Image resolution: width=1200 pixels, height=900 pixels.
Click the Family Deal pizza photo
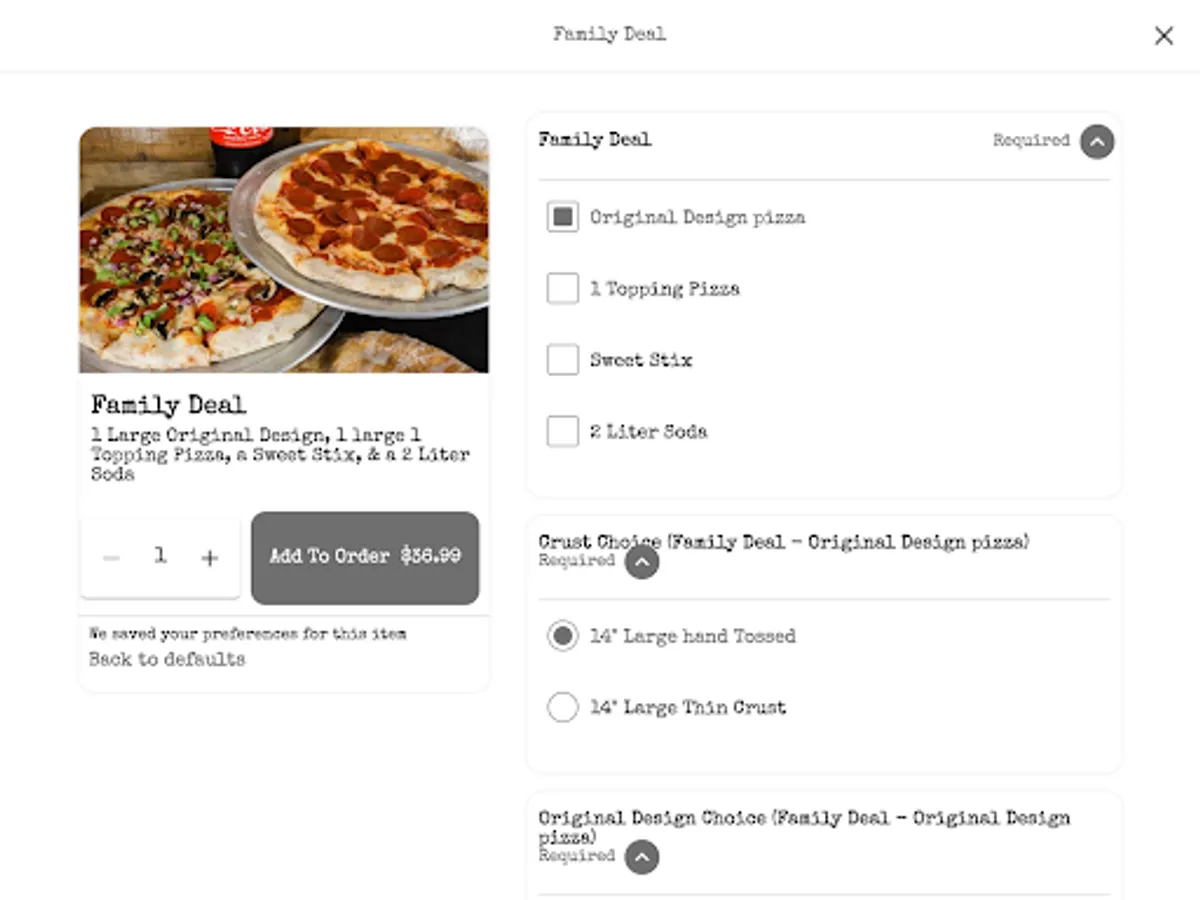coord(284,249)
